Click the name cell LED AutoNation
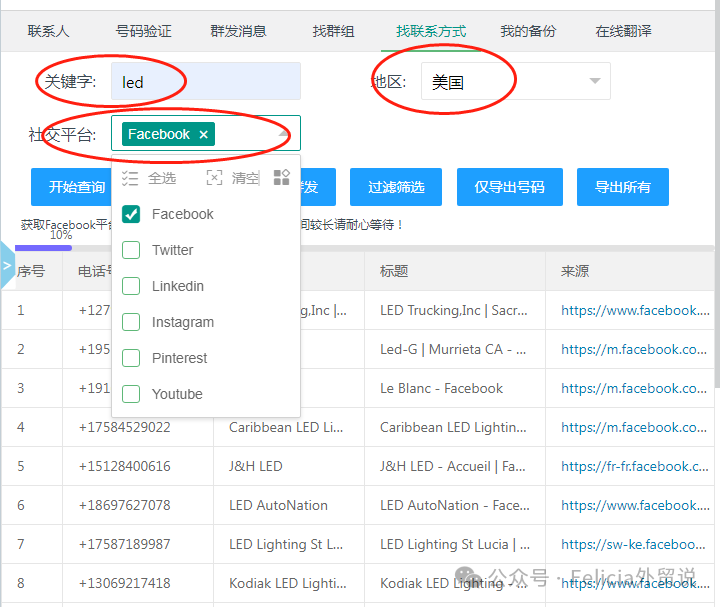The width and height of the screenshot is (720, 607). click(x=278, y=506)
